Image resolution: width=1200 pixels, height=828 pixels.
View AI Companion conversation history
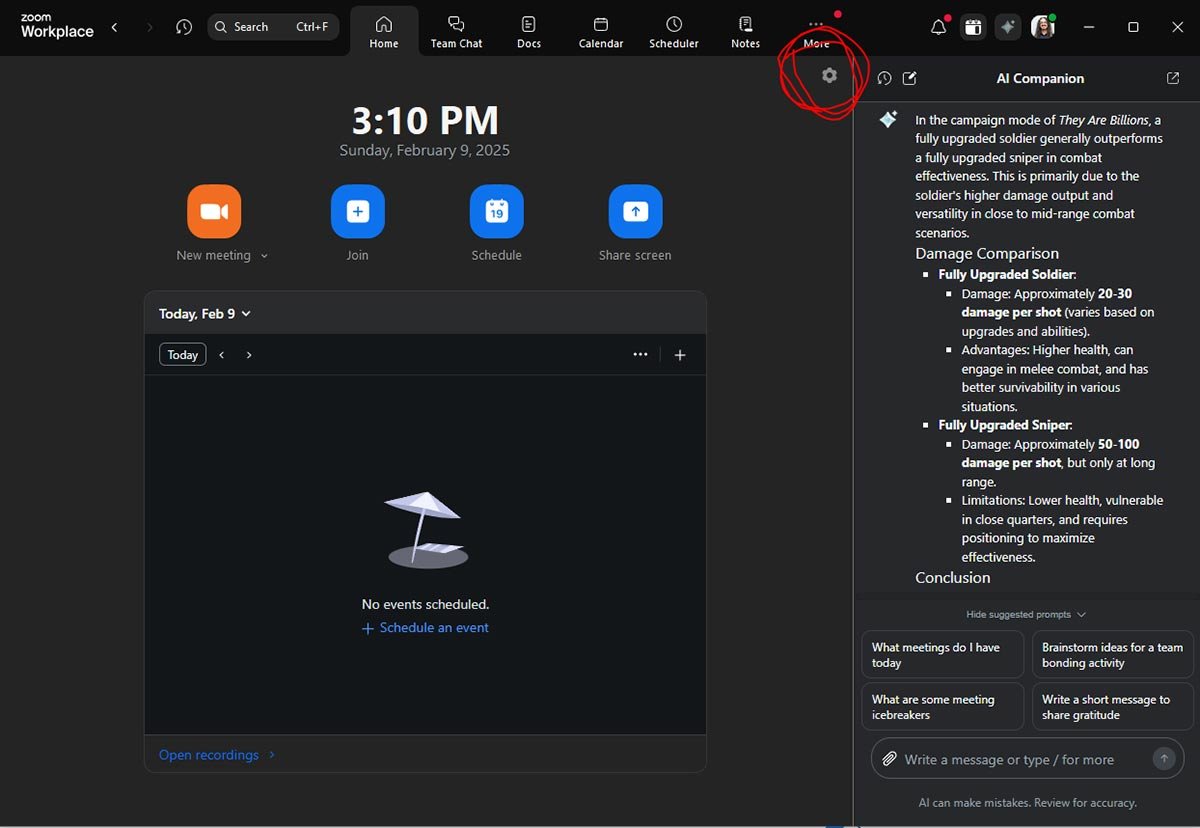(884, 78)
